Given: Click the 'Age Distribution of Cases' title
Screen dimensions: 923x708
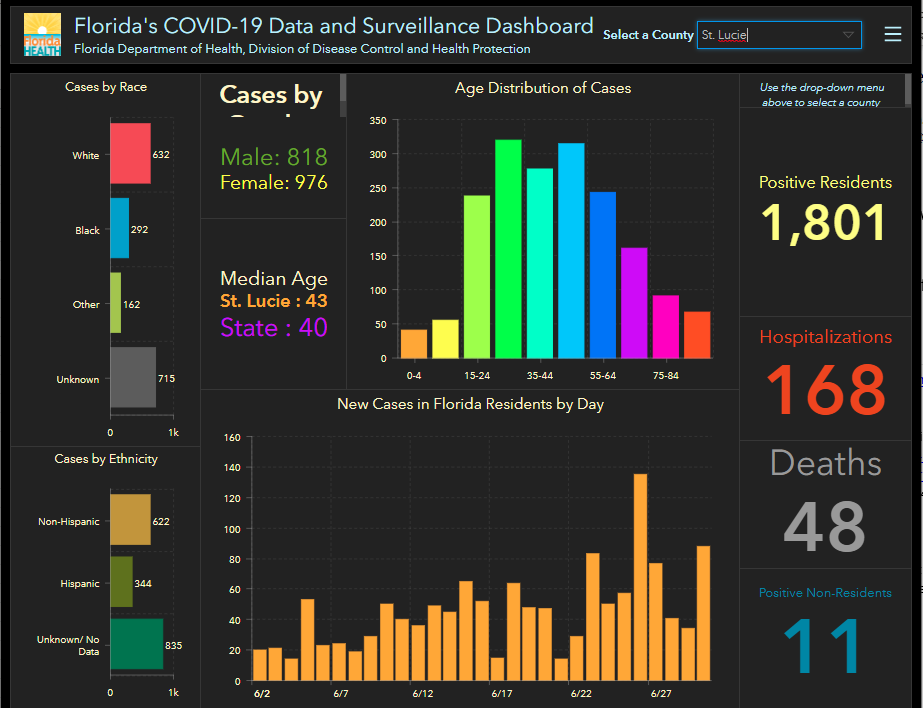Looking at the screenshot, I should pyautogui.click(x=543, y=88).
